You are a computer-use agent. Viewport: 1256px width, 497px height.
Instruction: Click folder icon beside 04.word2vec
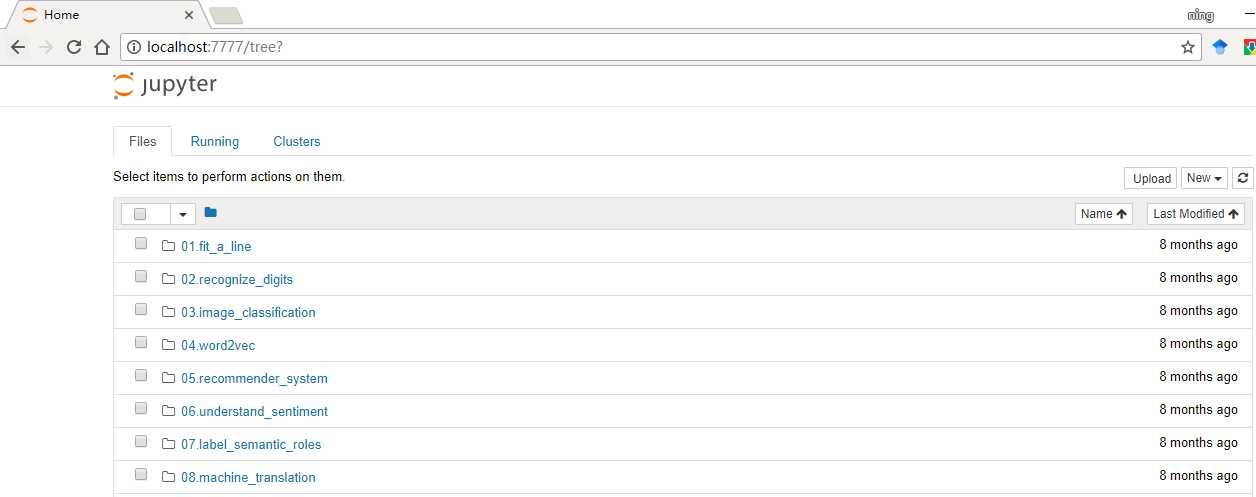[168, 345]
